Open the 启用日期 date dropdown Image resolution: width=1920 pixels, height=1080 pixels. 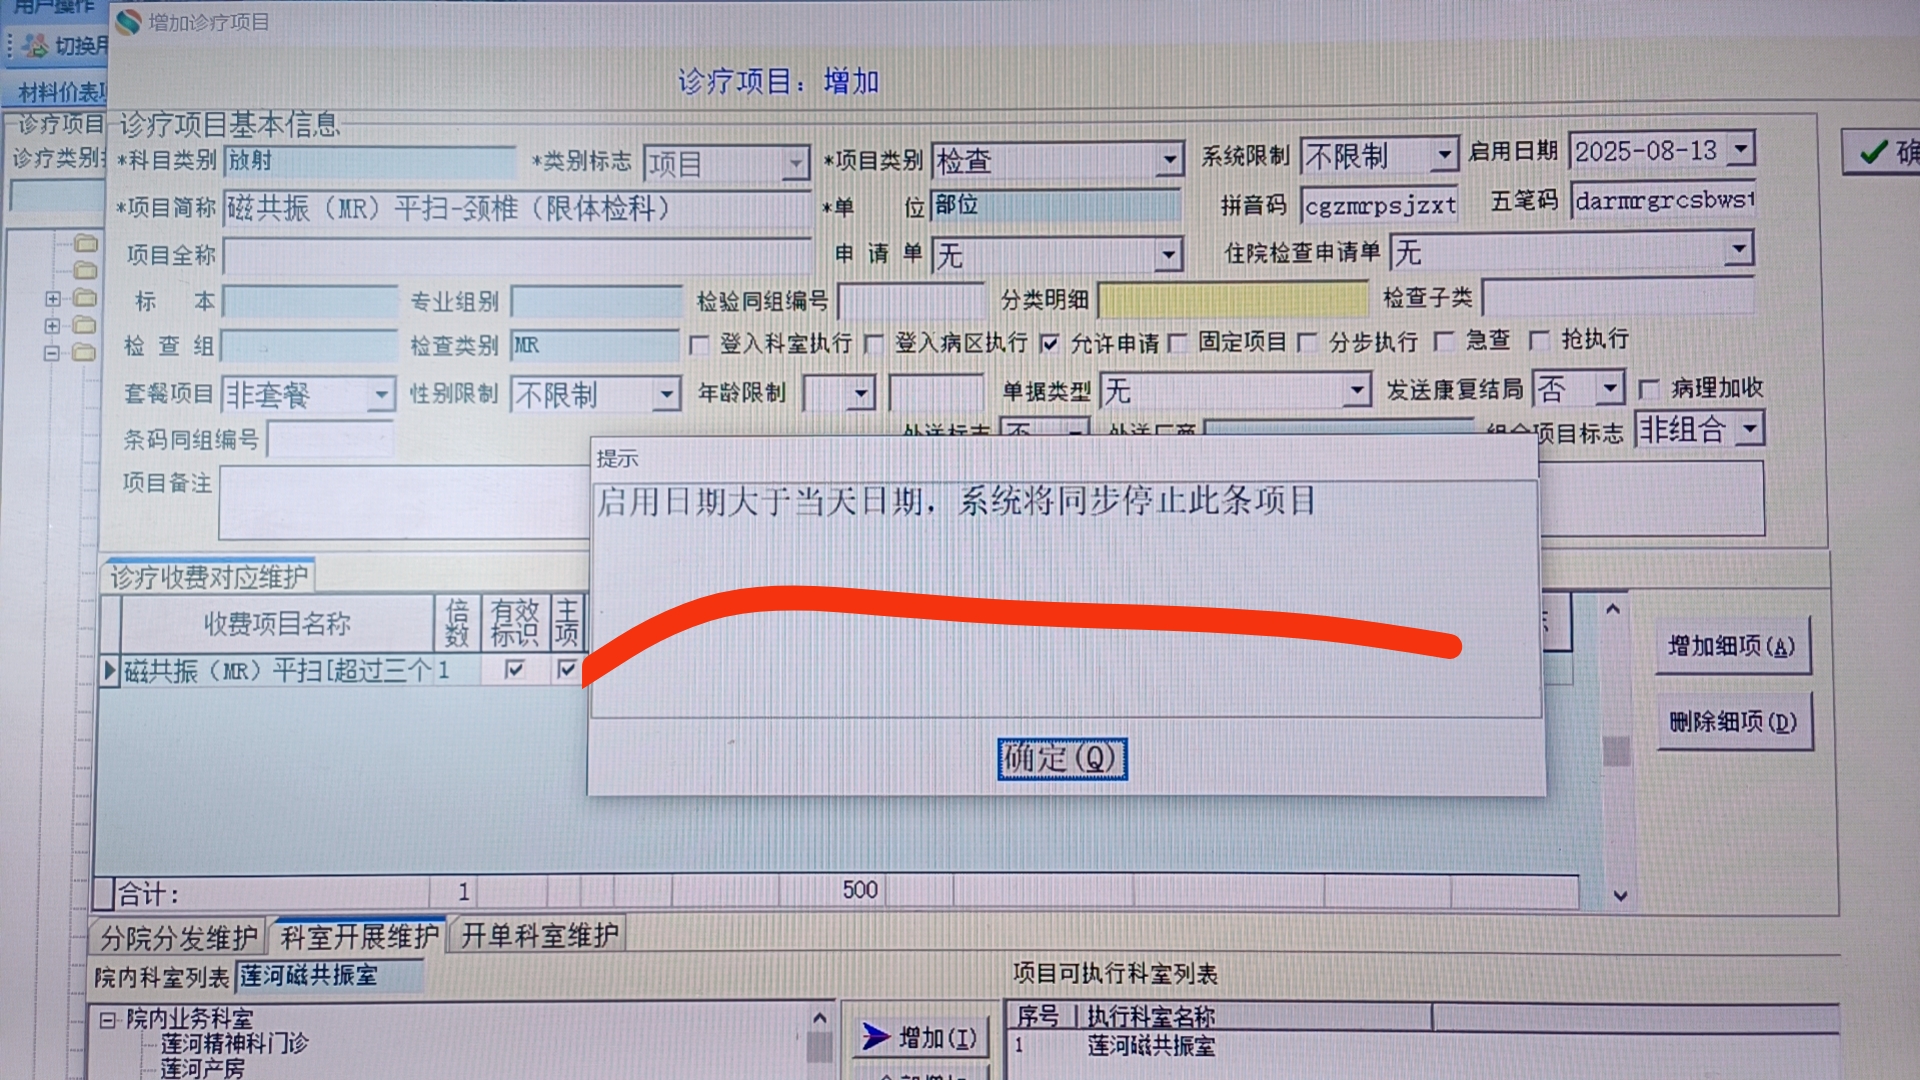point(1741,149)
